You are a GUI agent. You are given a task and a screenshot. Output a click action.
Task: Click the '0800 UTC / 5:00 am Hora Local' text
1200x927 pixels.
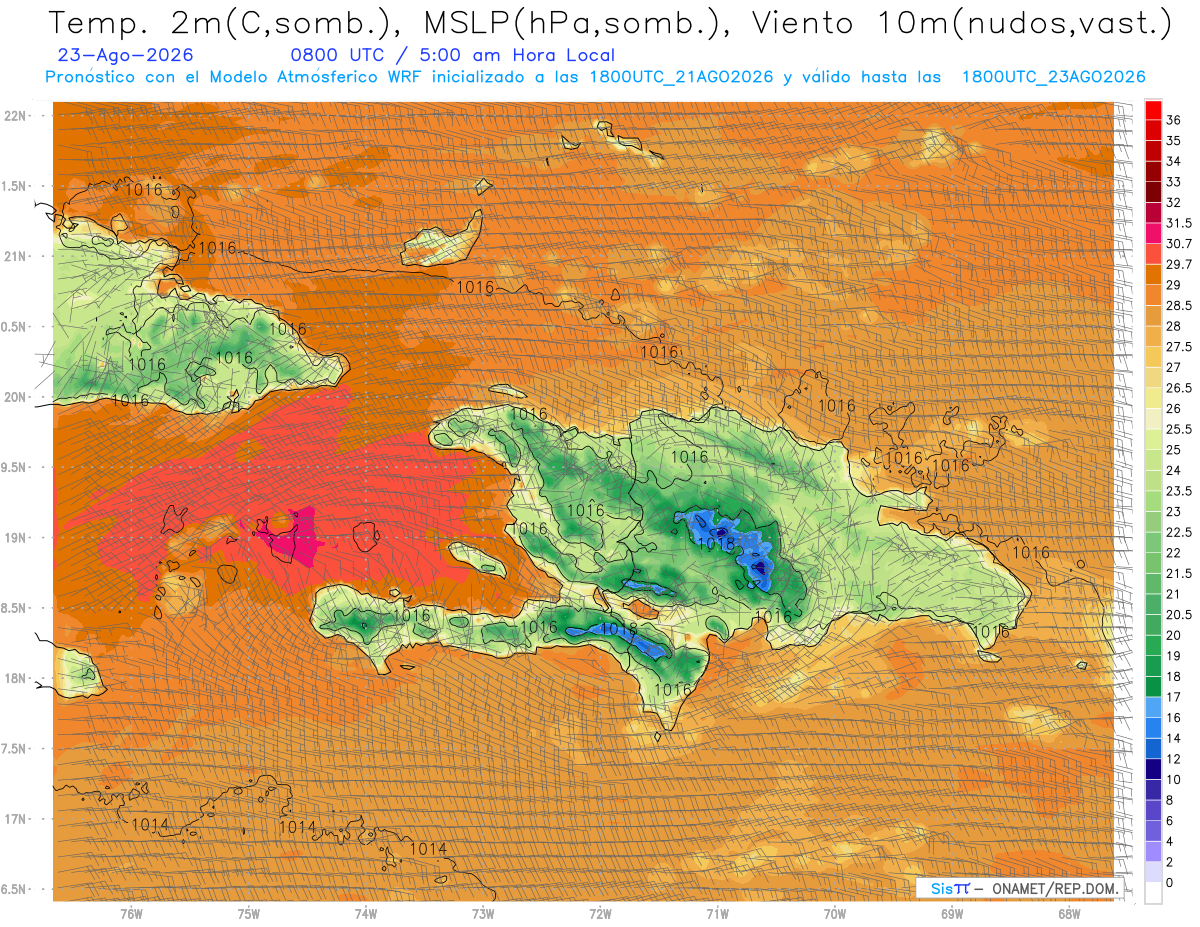[x=453, y=56]
